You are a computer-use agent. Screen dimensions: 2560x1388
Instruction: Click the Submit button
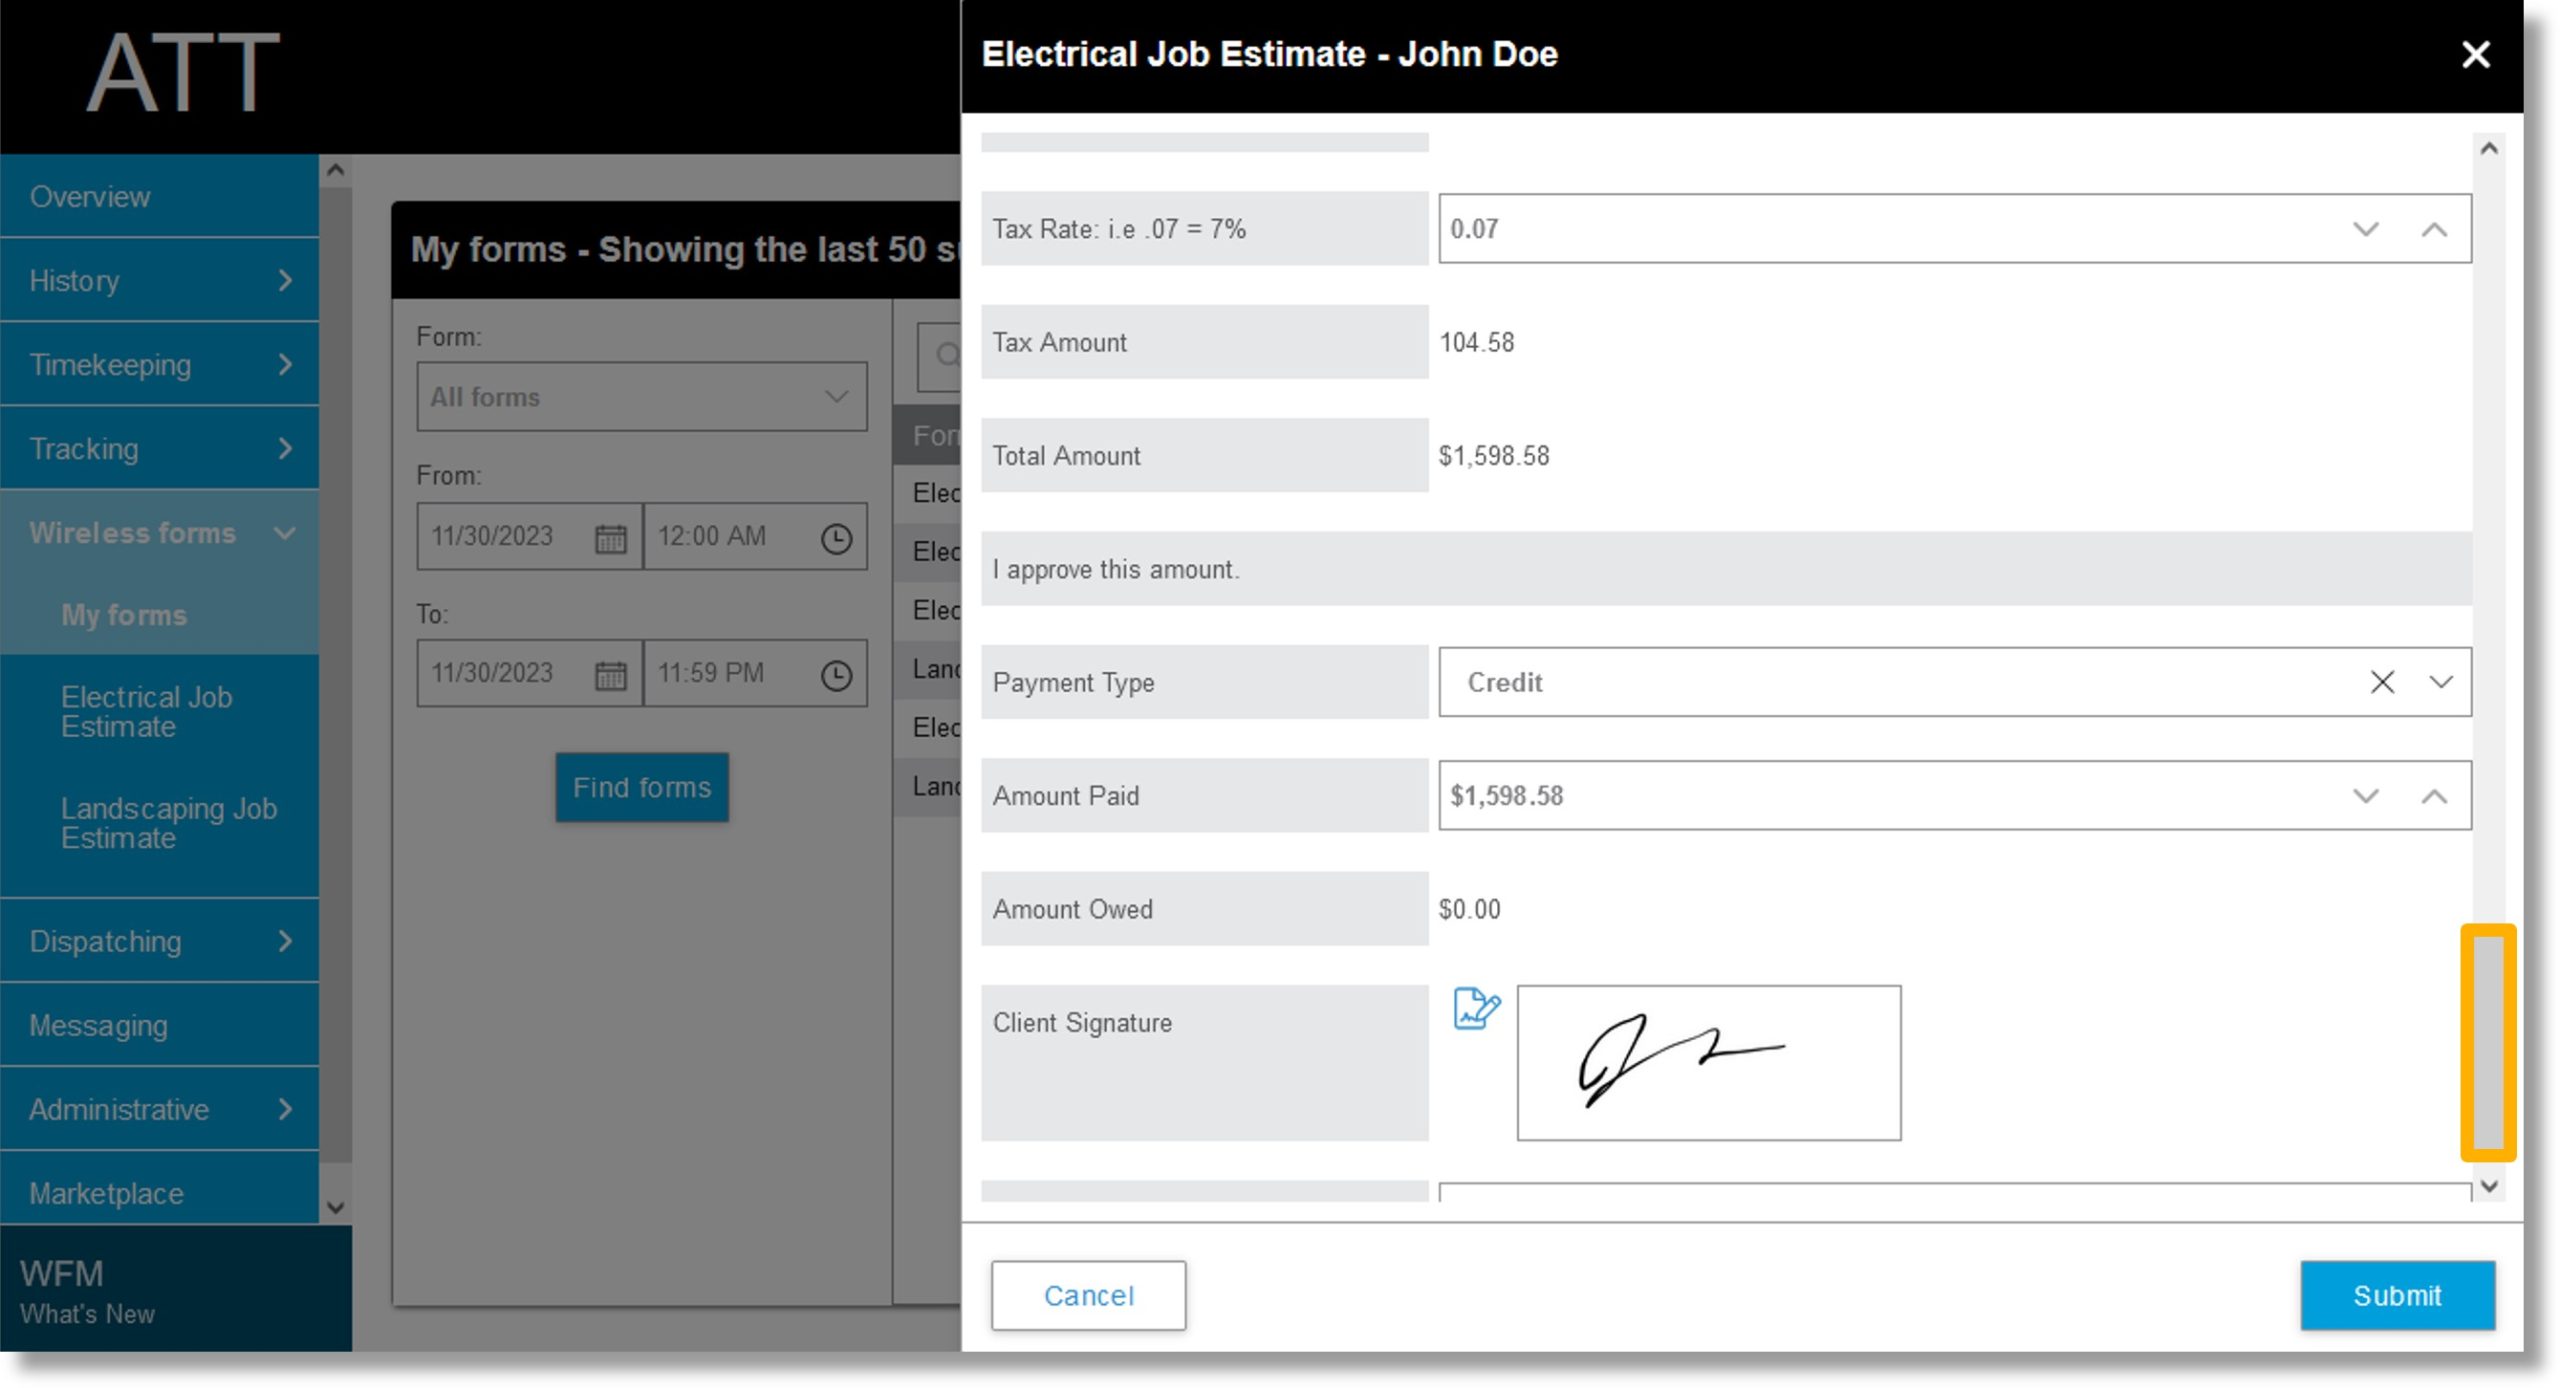coord(2398,1296)
